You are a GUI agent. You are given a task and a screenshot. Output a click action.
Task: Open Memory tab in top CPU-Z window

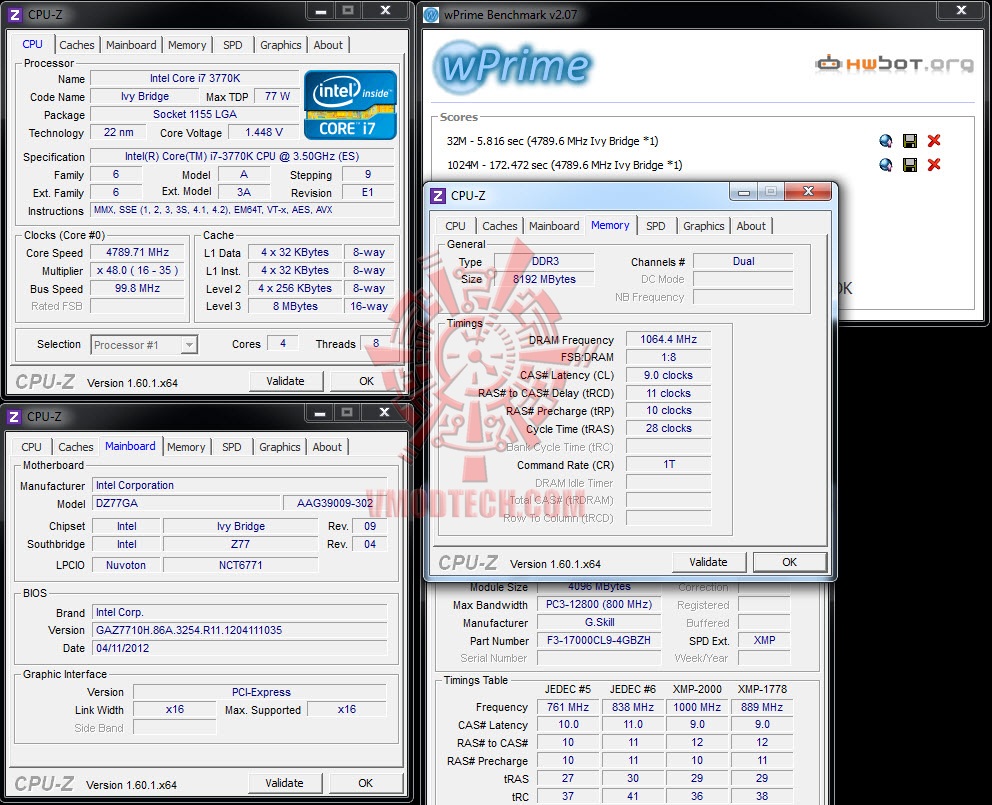click(x=187, y=45)
